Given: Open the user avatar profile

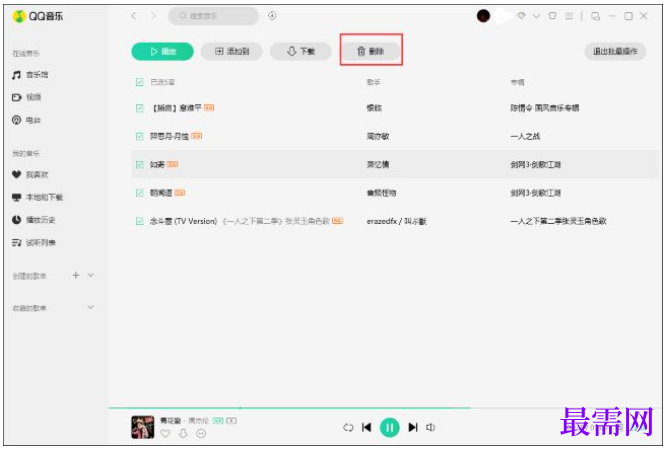Looking at the screenshot, I should coord(483,16).
